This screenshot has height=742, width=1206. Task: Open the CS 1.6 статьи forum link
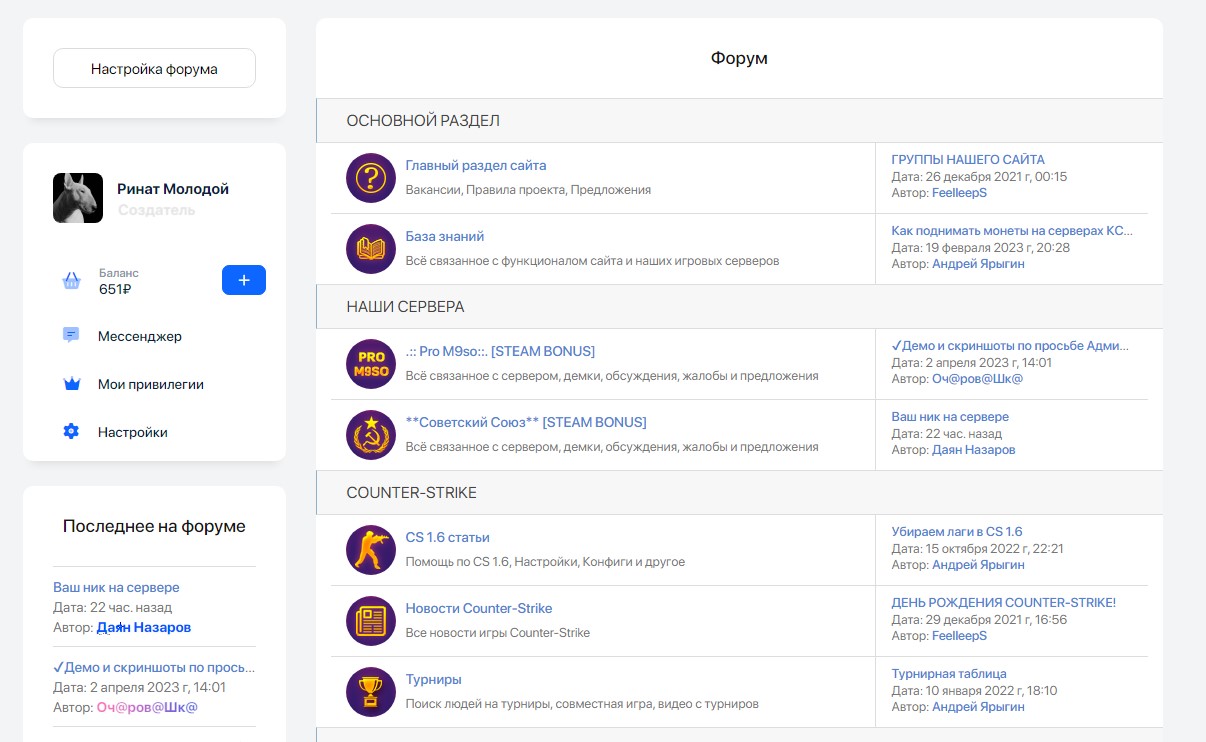point(447,537)
